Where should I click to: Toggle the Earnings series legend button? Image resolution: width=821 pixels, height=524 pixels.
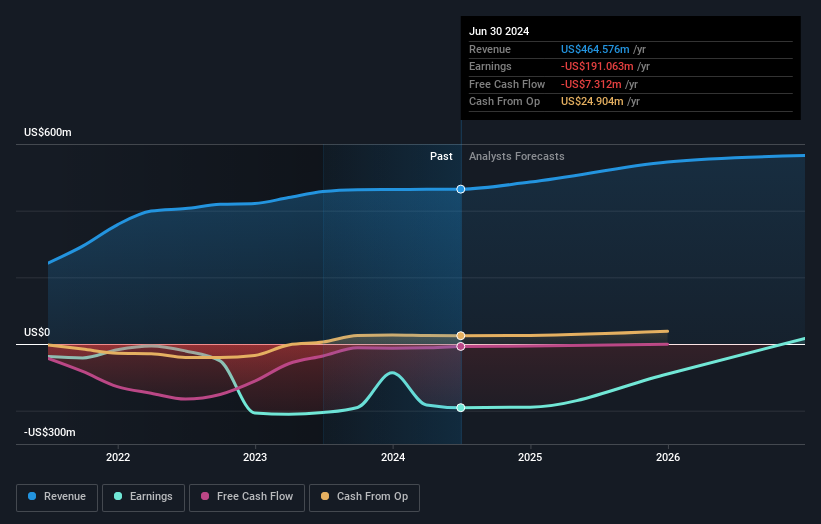[x=143, y=497]
